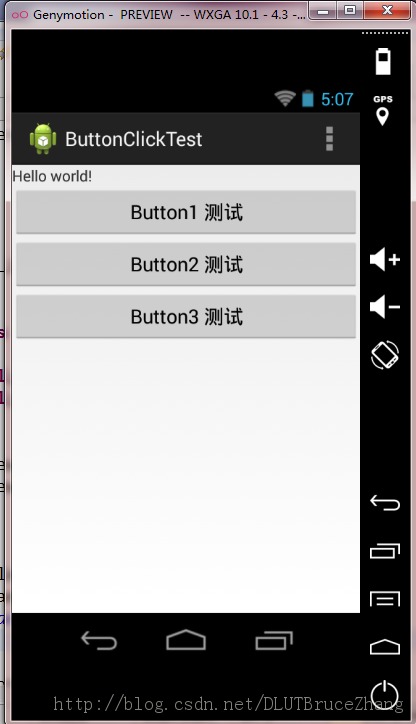The height and width of the screenshot is (724, 416).
Task: Tap the Android home navigation button
Action: coord(186,640)
